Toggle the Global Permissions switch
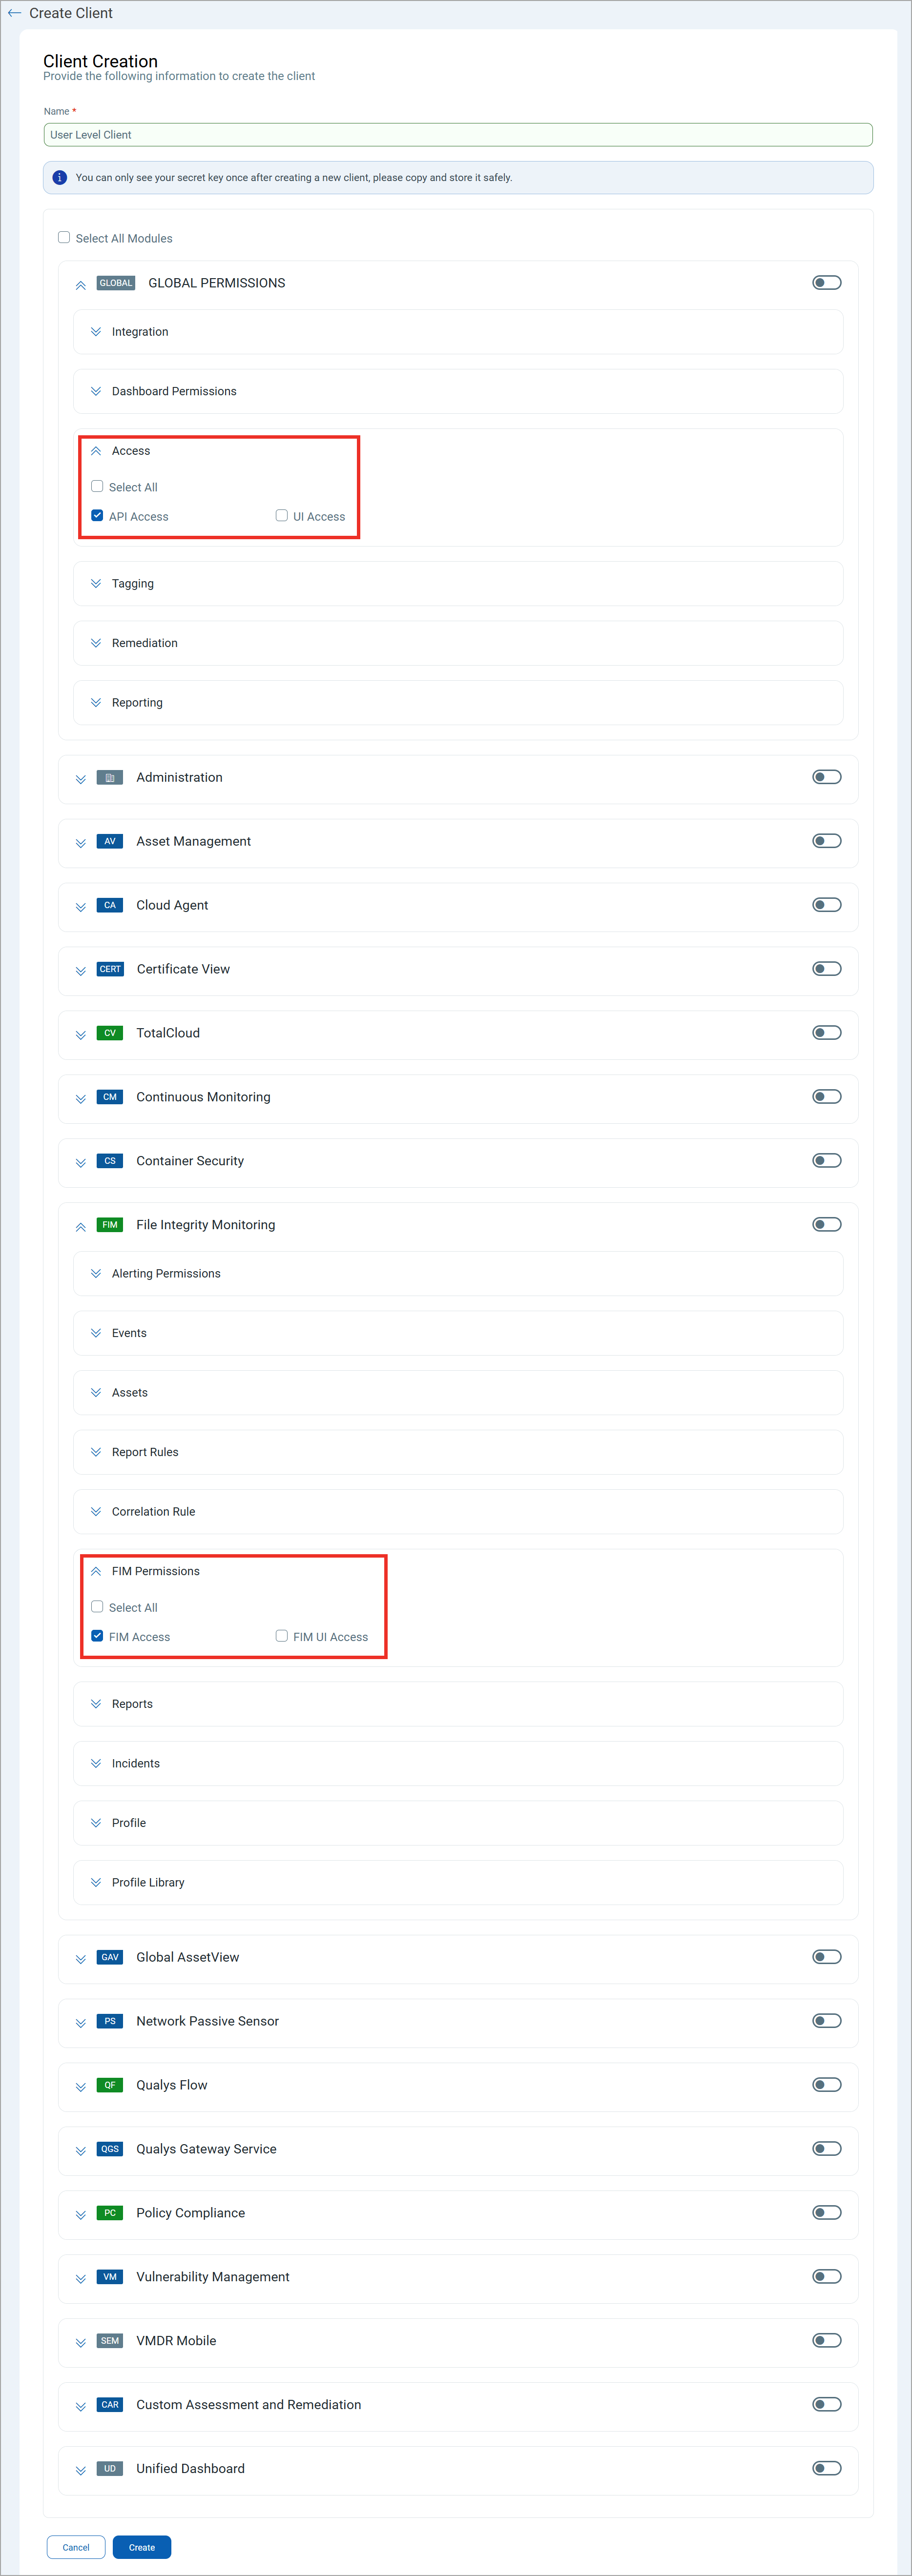The height and width of the screenshot is (2576, 912). (826, 283)
